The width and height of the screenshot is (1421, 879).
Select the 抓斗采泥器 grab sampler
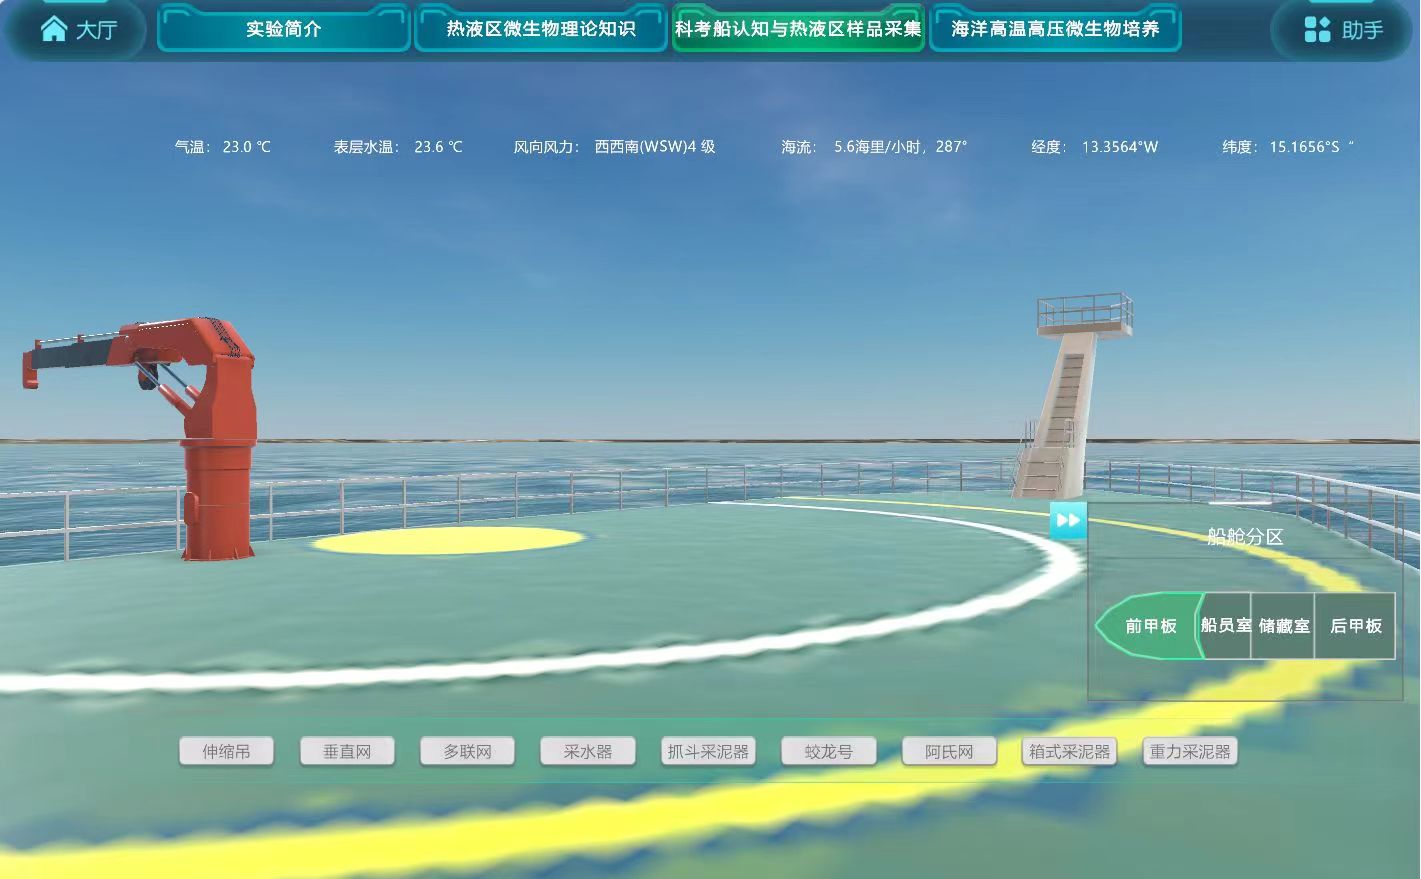click(x=707, y=751)
